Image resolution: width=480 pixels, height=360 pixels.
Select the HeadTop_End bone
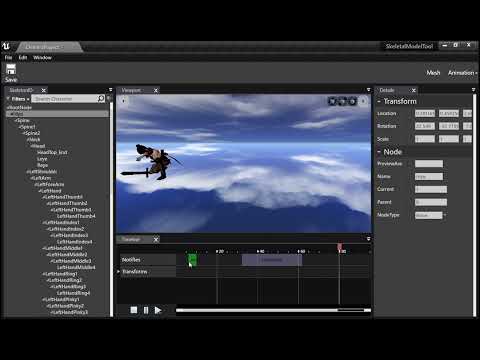click(x=52, y=152)
